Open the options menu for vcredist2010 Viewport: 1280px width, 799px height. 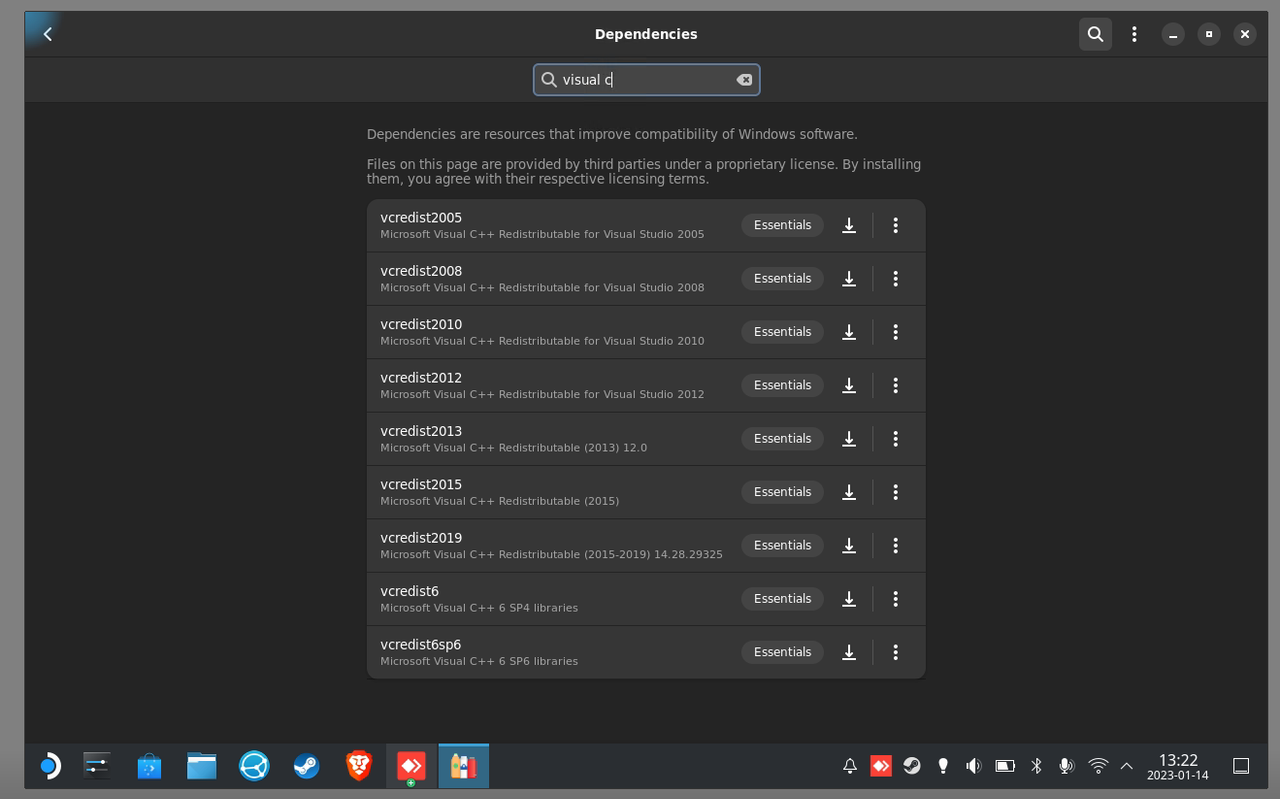click(x=896, y=332)
